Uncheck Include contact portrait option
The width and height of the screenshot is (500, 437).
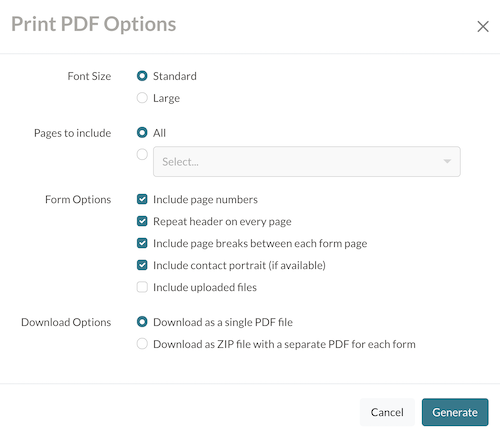pyautogui.click(x=142, y=265)
